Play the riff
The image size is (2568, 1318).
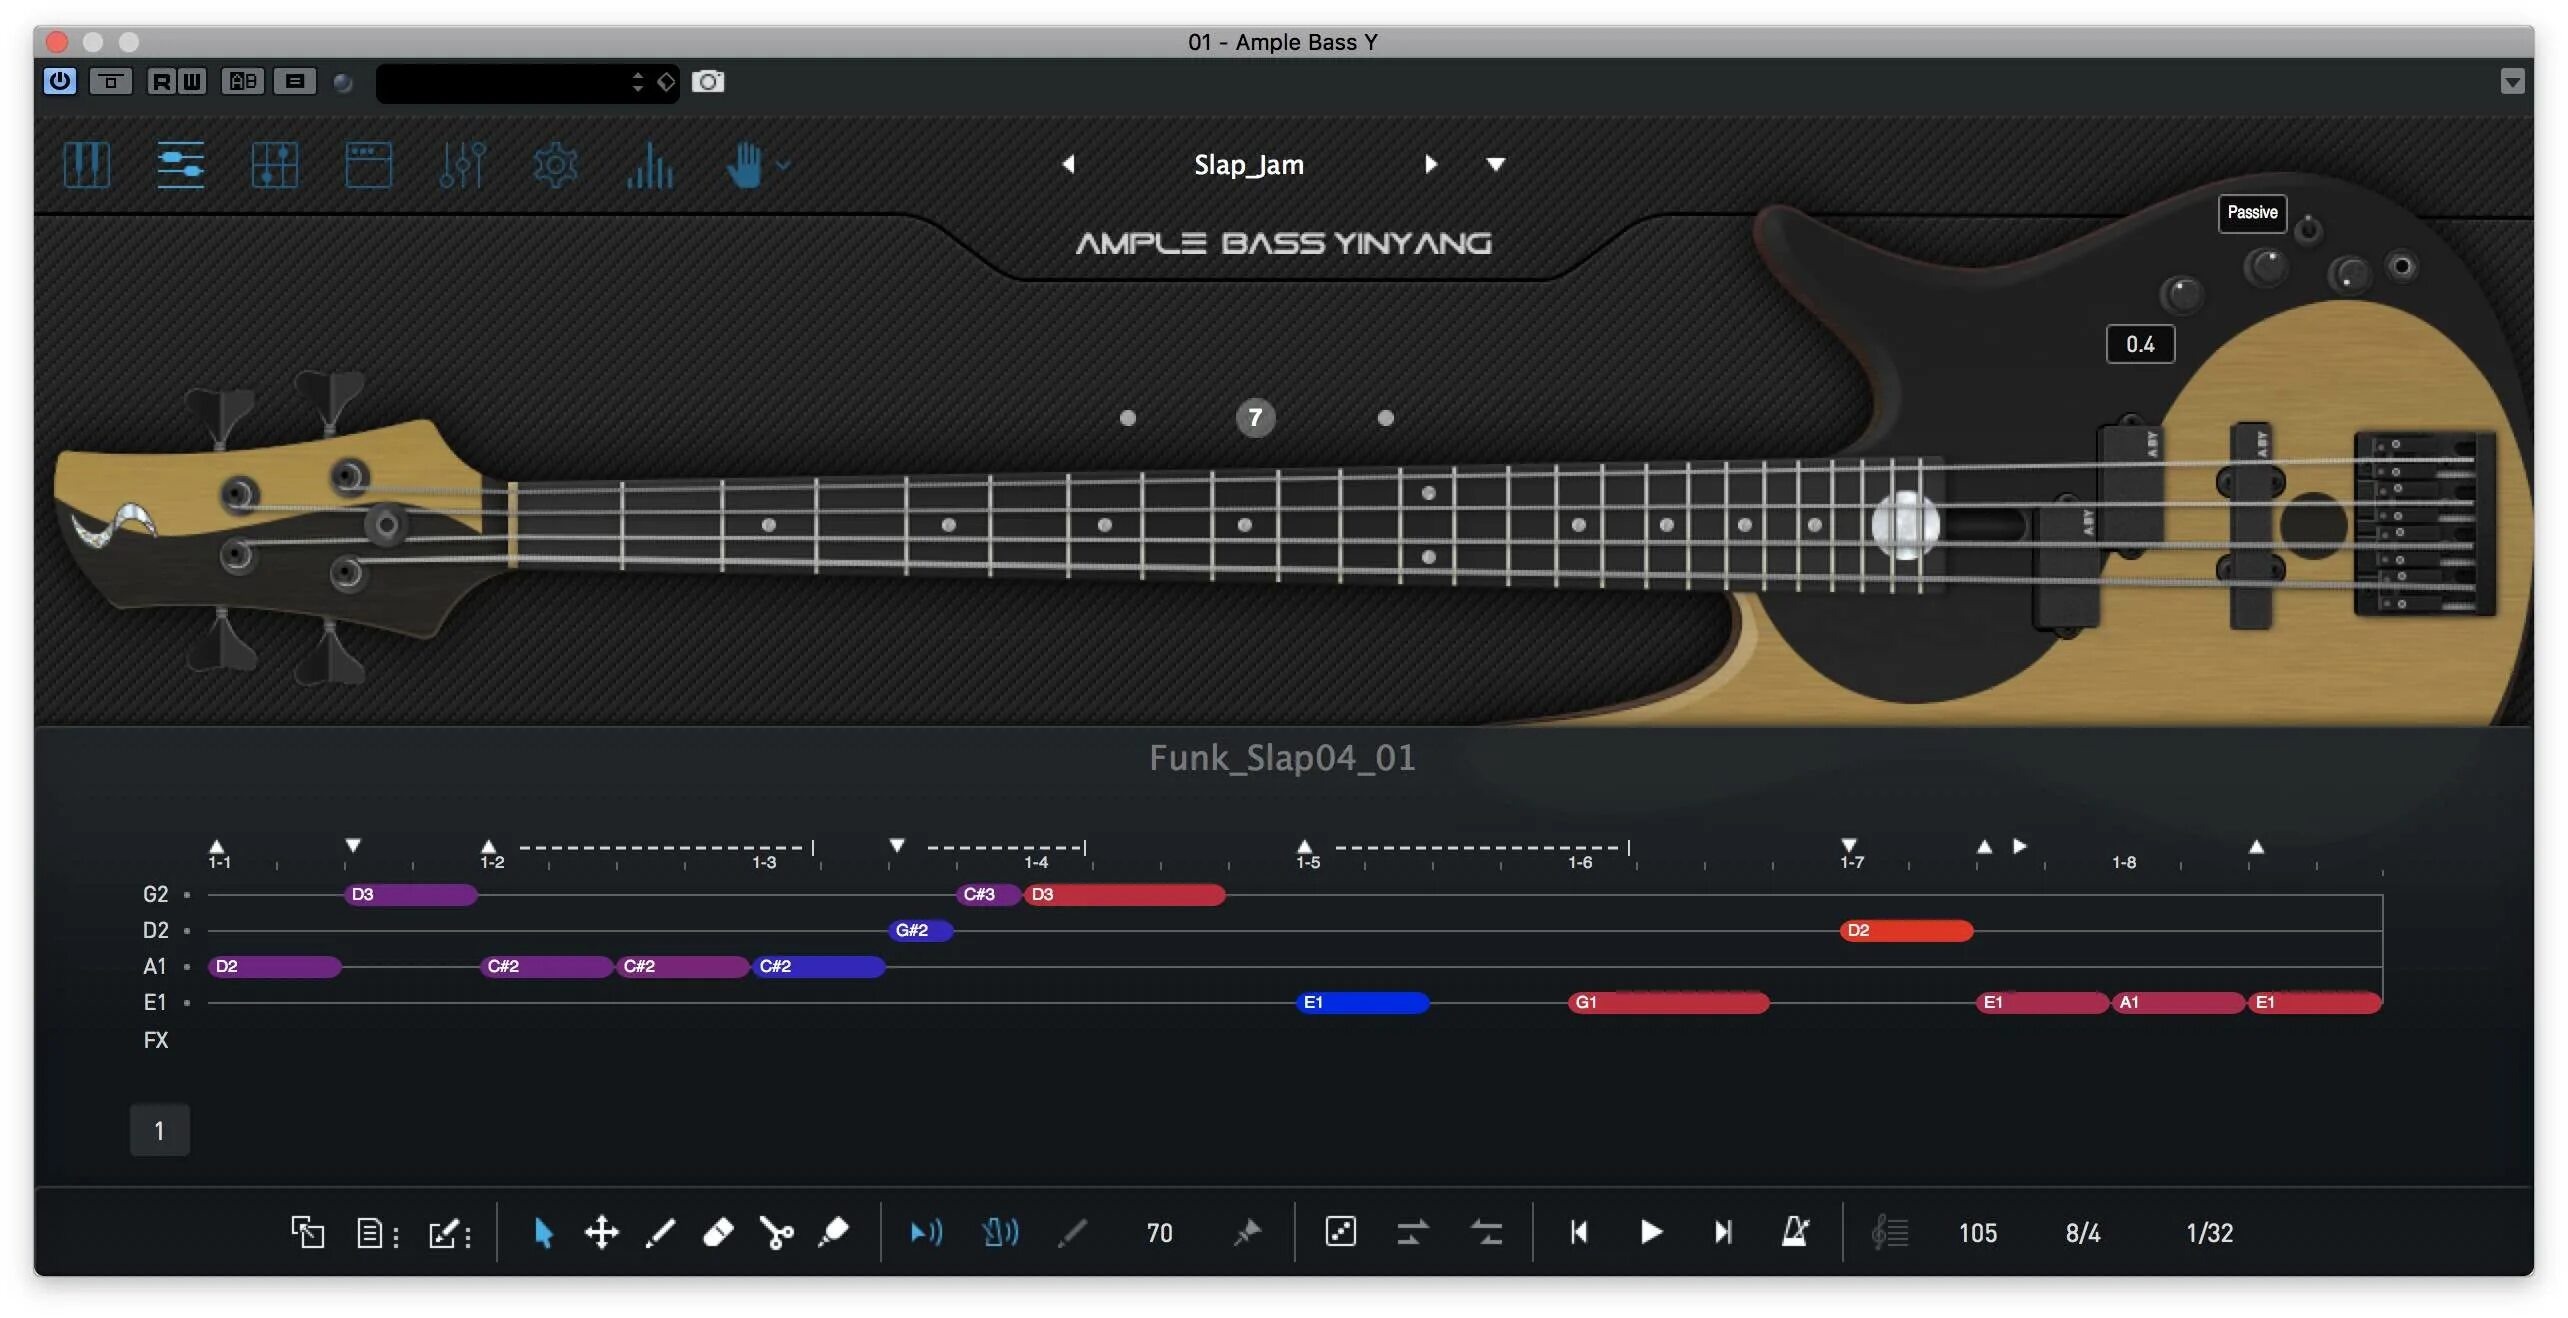pos(1651,1232)
